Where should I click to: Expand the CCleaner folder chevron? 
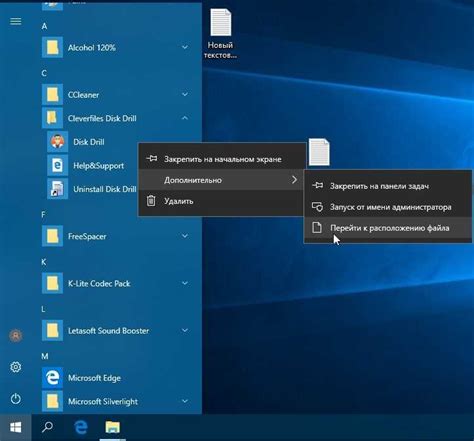[185, 95]
